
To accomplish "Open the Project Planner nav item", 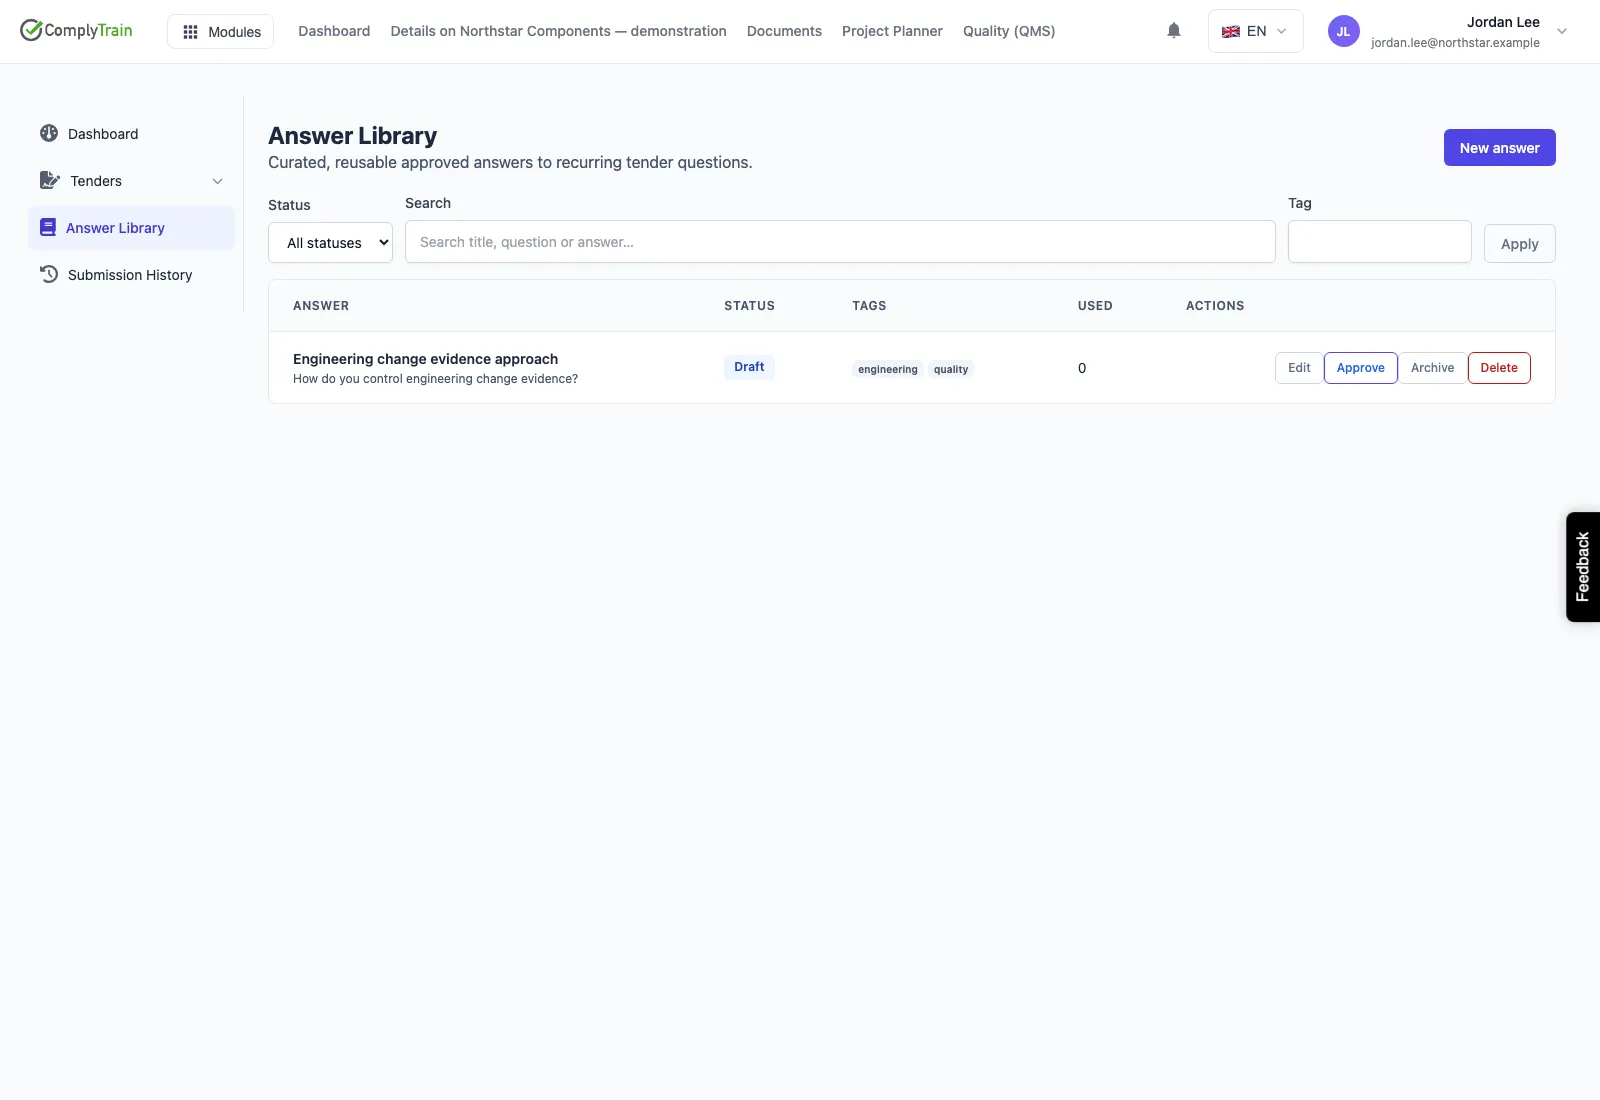I will point(892,31).
